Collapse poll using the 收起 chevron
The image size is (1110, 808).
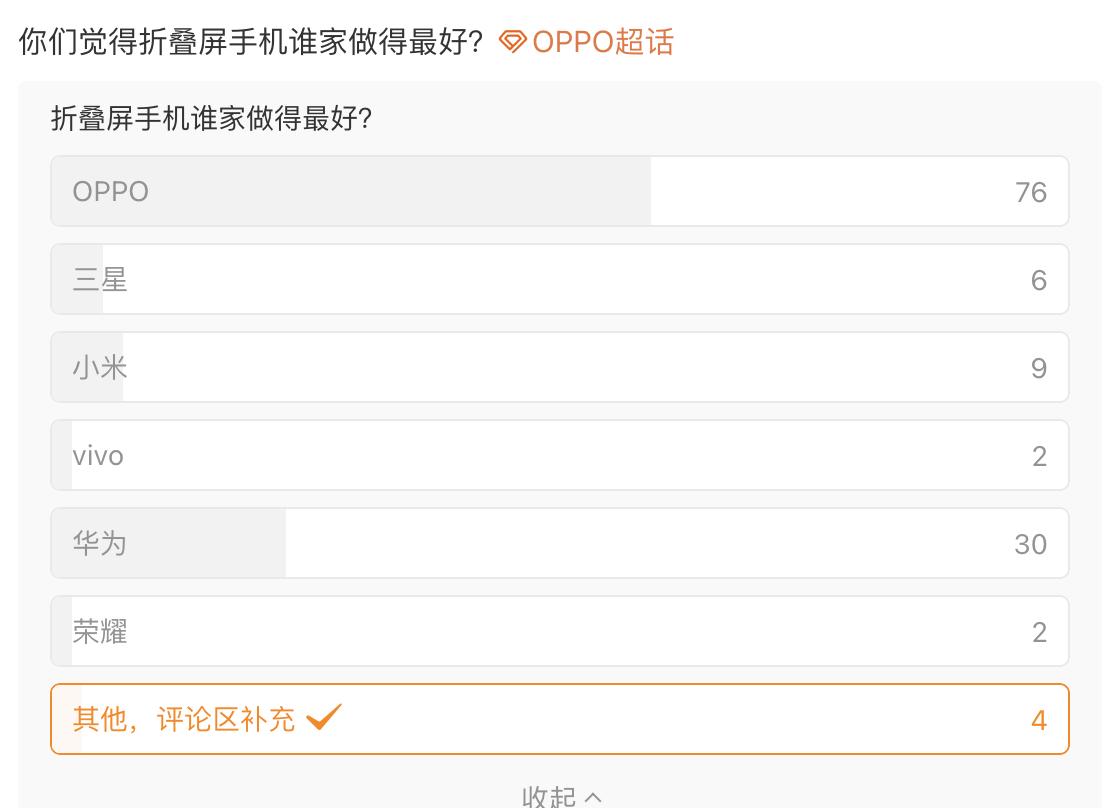click(593, 798)
